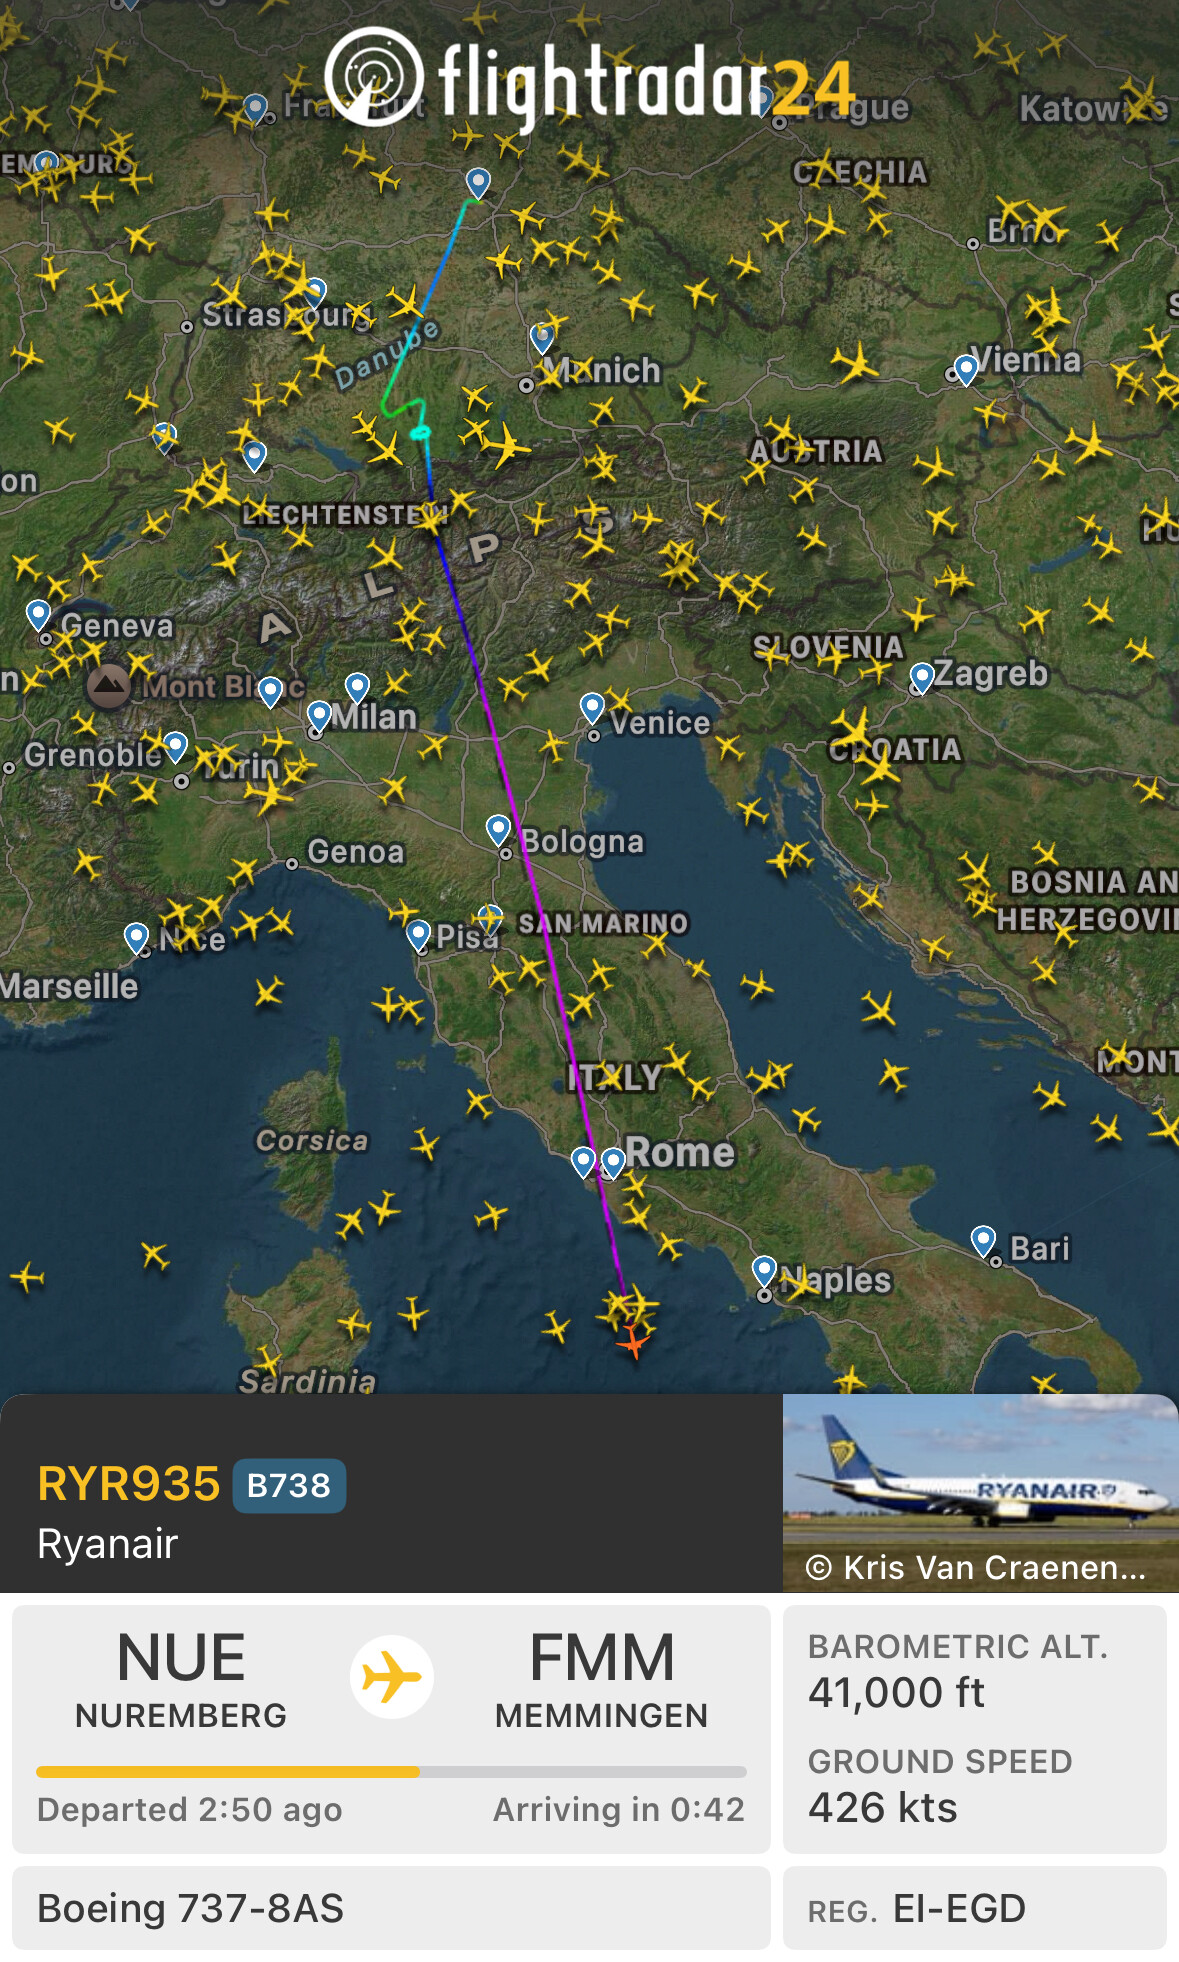Select the Vienna airport marker
The image size is (1179, 1962).
click(x=966, y=369)
